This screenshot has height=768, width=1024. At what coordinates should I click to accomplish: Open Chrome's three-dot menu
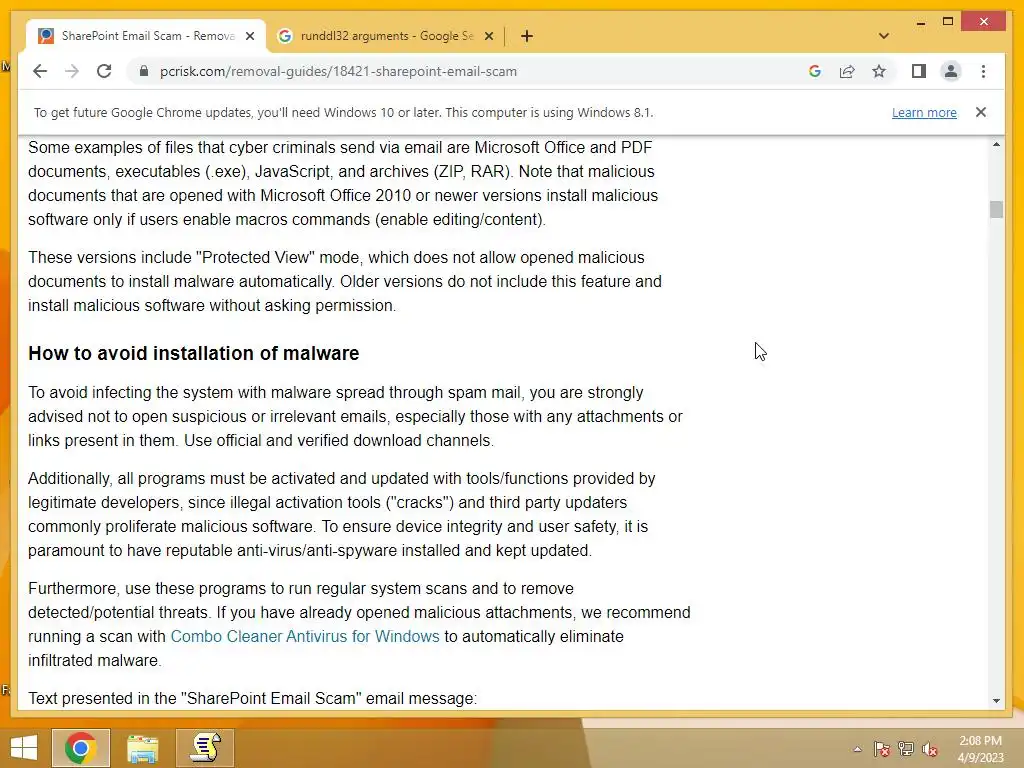click(984, 71)
